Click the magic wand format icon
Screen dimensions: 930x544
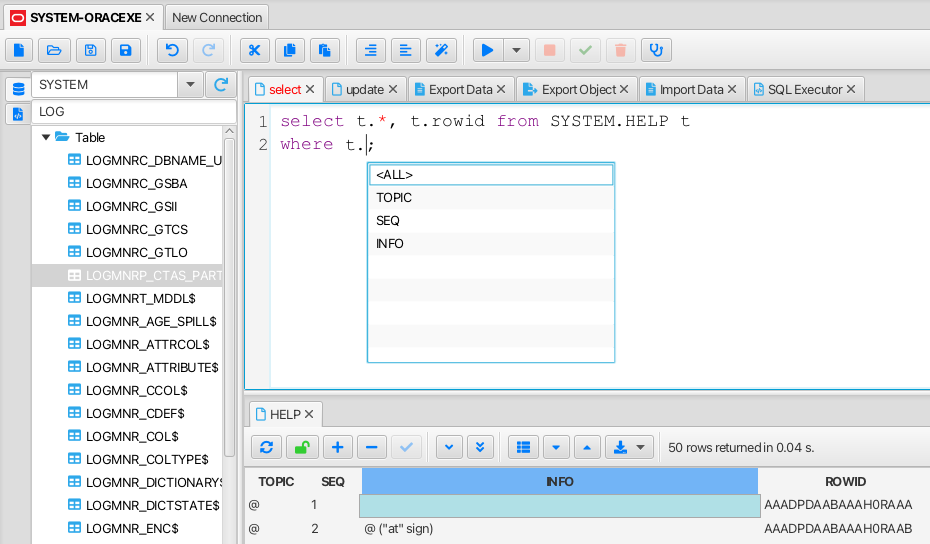441,50
